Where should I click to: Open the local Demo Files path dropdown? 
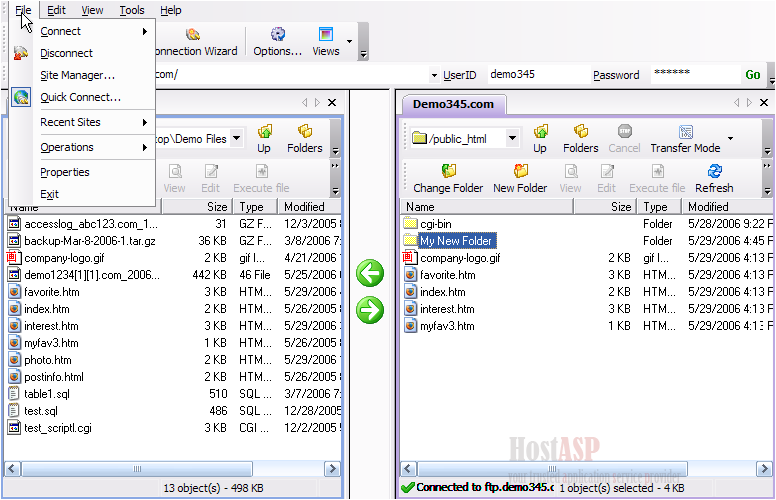pyautogui.click(x=237, y=138)
